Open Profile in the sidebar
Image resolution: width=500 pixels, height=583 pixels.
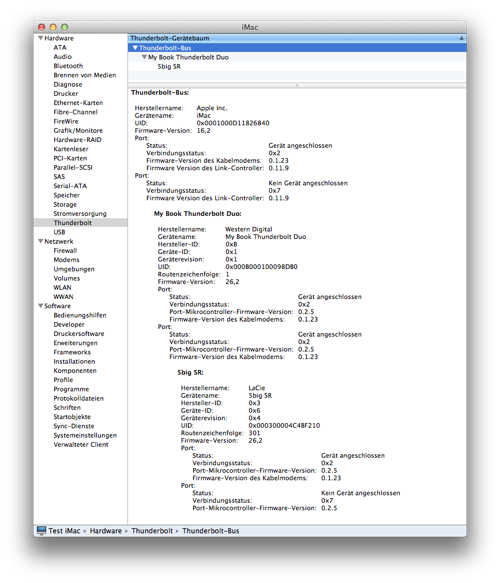[x=63, y=380]
